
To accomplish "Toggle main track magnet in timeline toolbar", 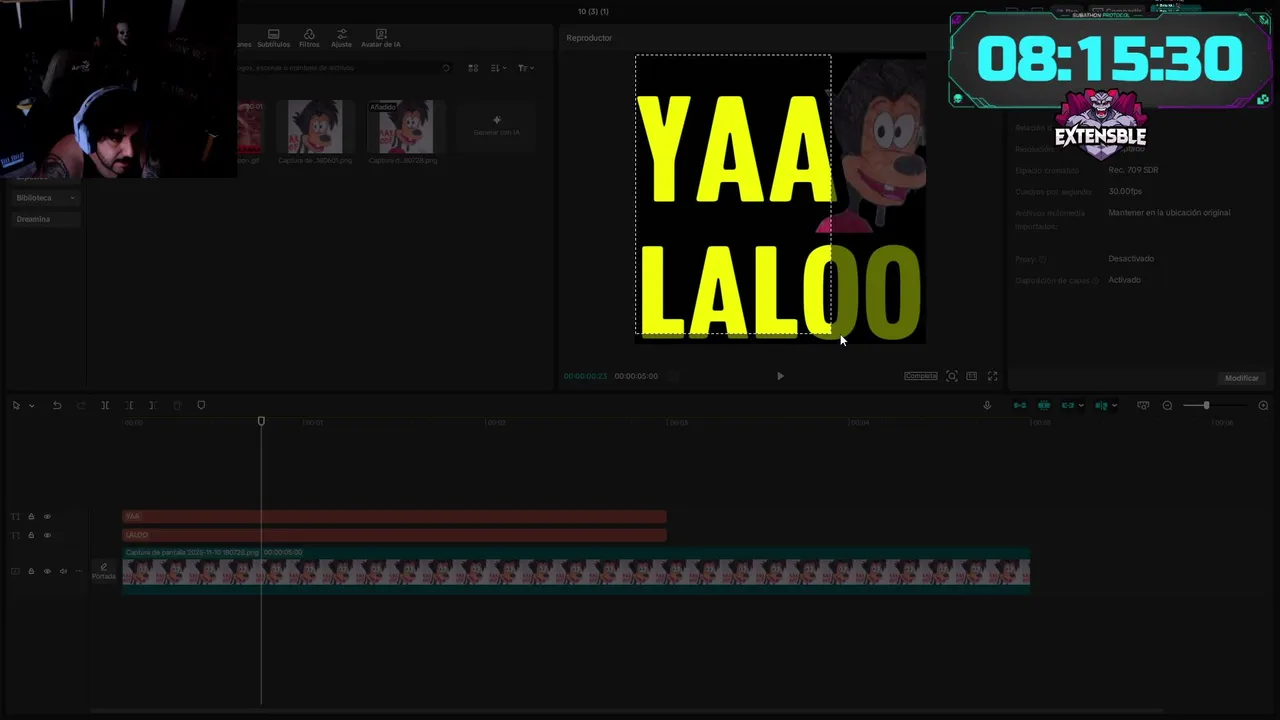I will 1020,405.
